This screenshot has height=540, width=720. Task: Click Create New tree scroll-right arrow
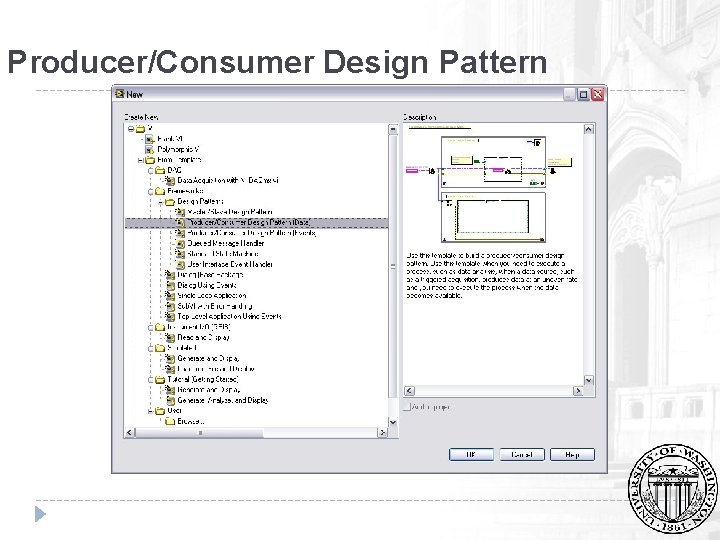382,433
